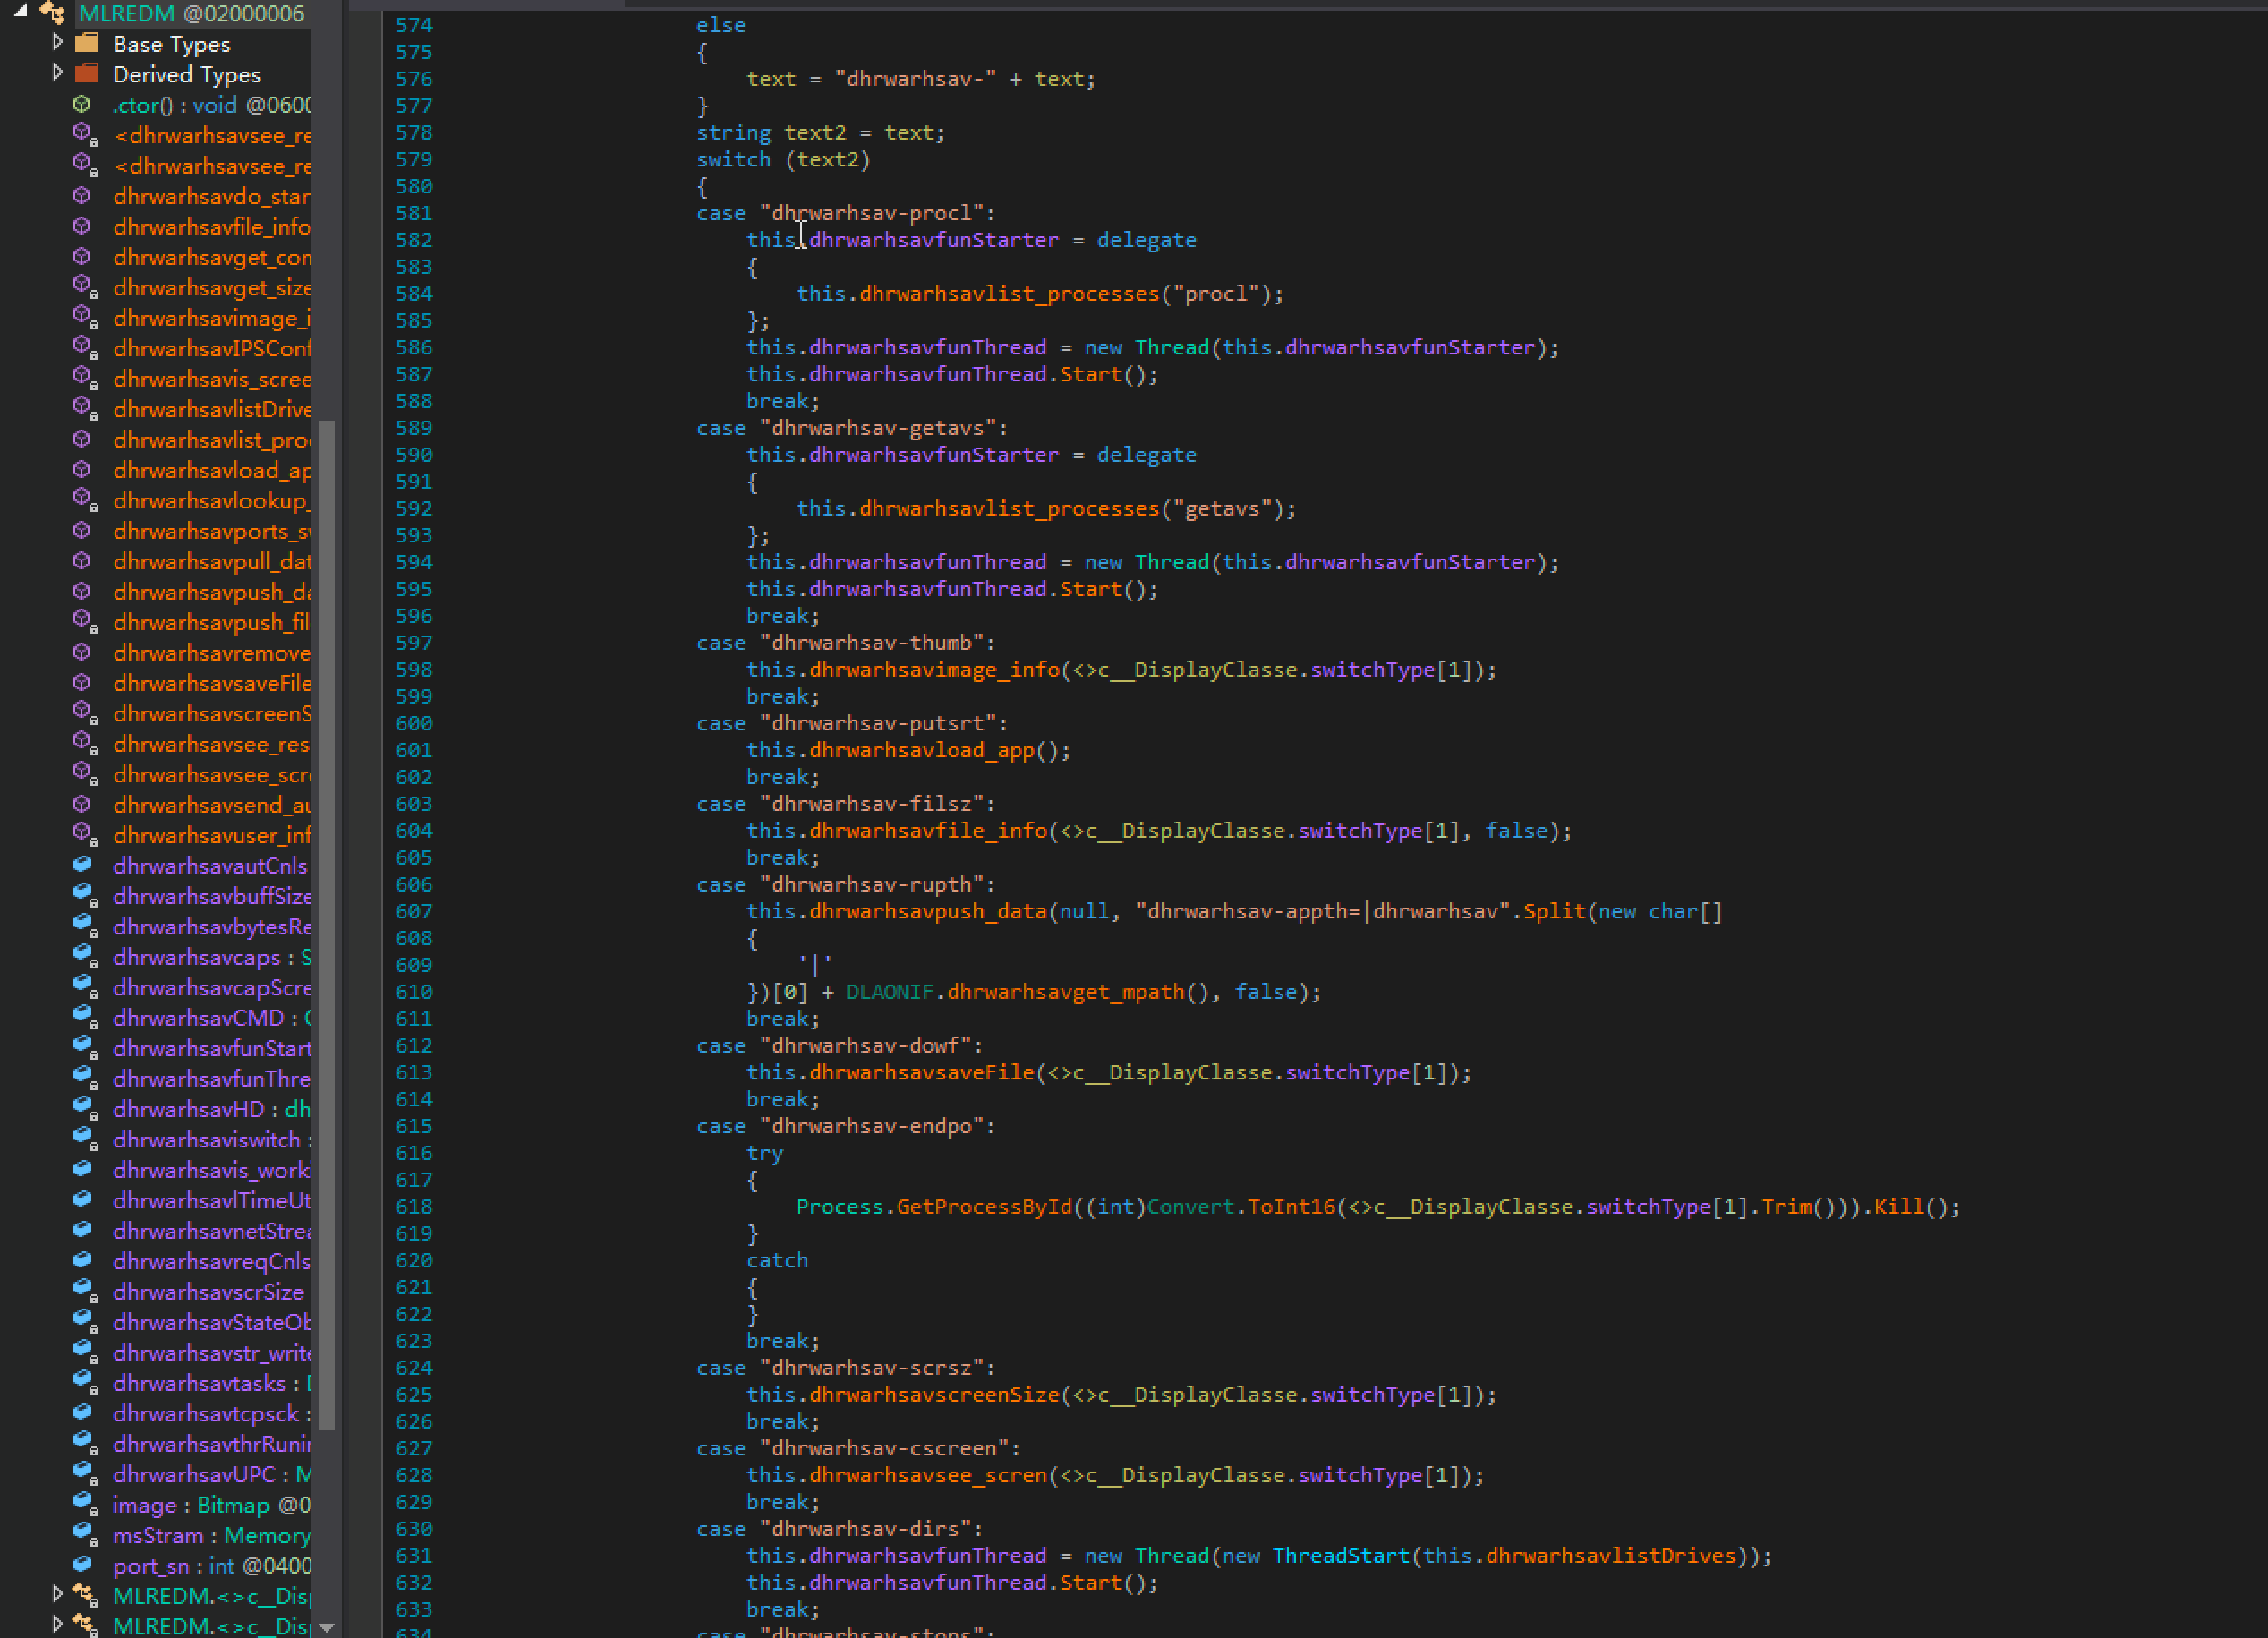Click the "dhrwarhsav-endpo" case string
Screen dimensions: 2268x1638
point(871,1126)
